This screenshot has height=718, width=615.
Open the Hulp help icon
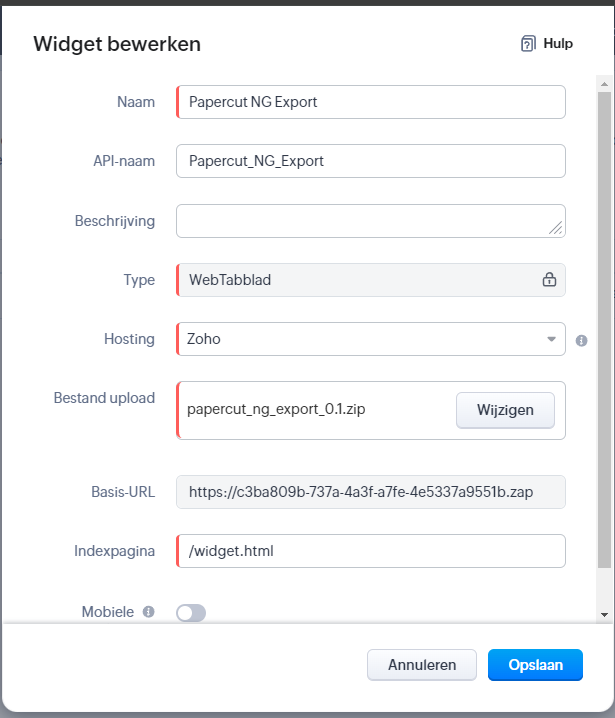[528, 44]
